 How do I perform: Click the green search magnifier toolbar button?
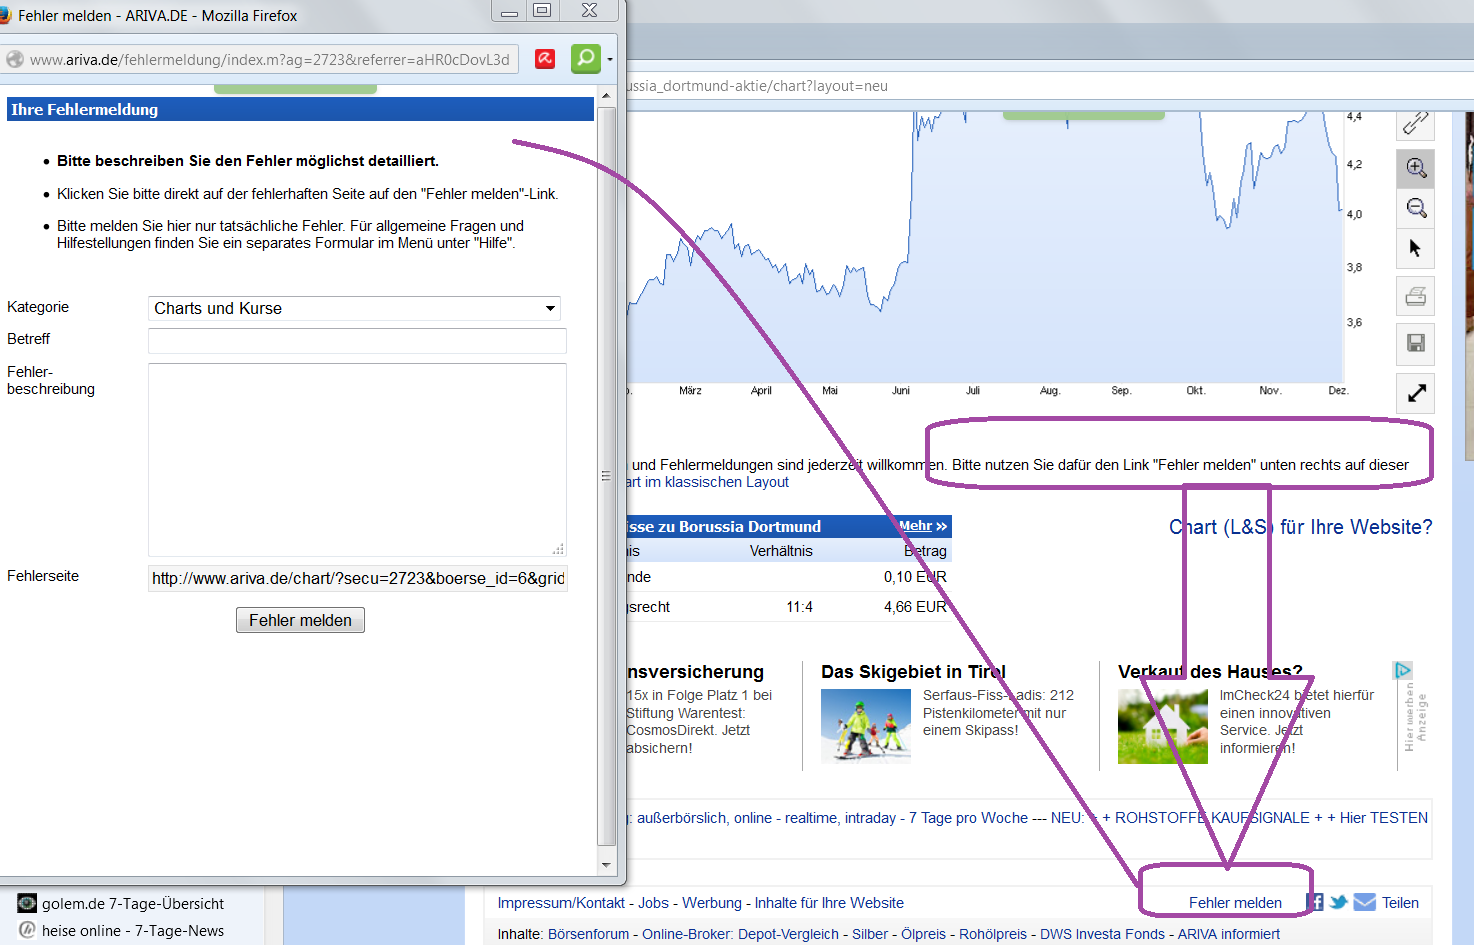(586, 59)
